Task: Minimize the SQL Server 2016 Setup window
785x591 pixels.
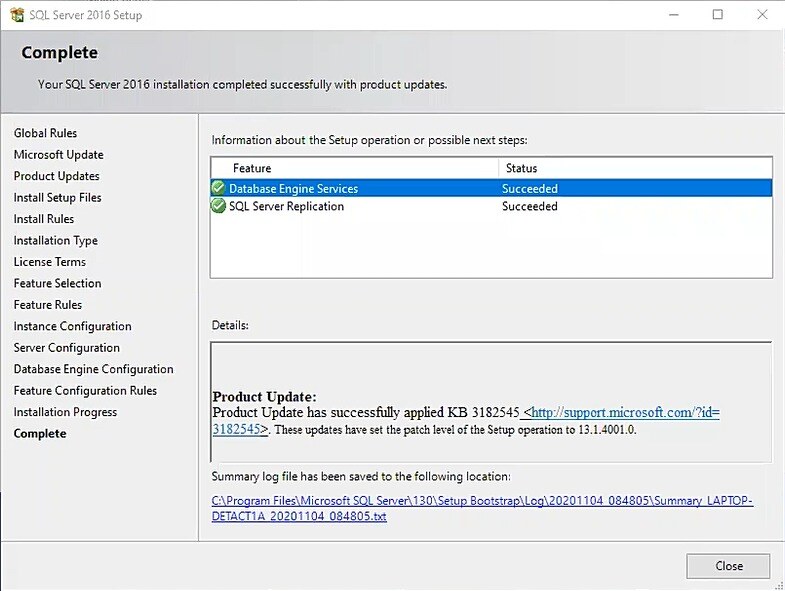Action: (674, 15)
